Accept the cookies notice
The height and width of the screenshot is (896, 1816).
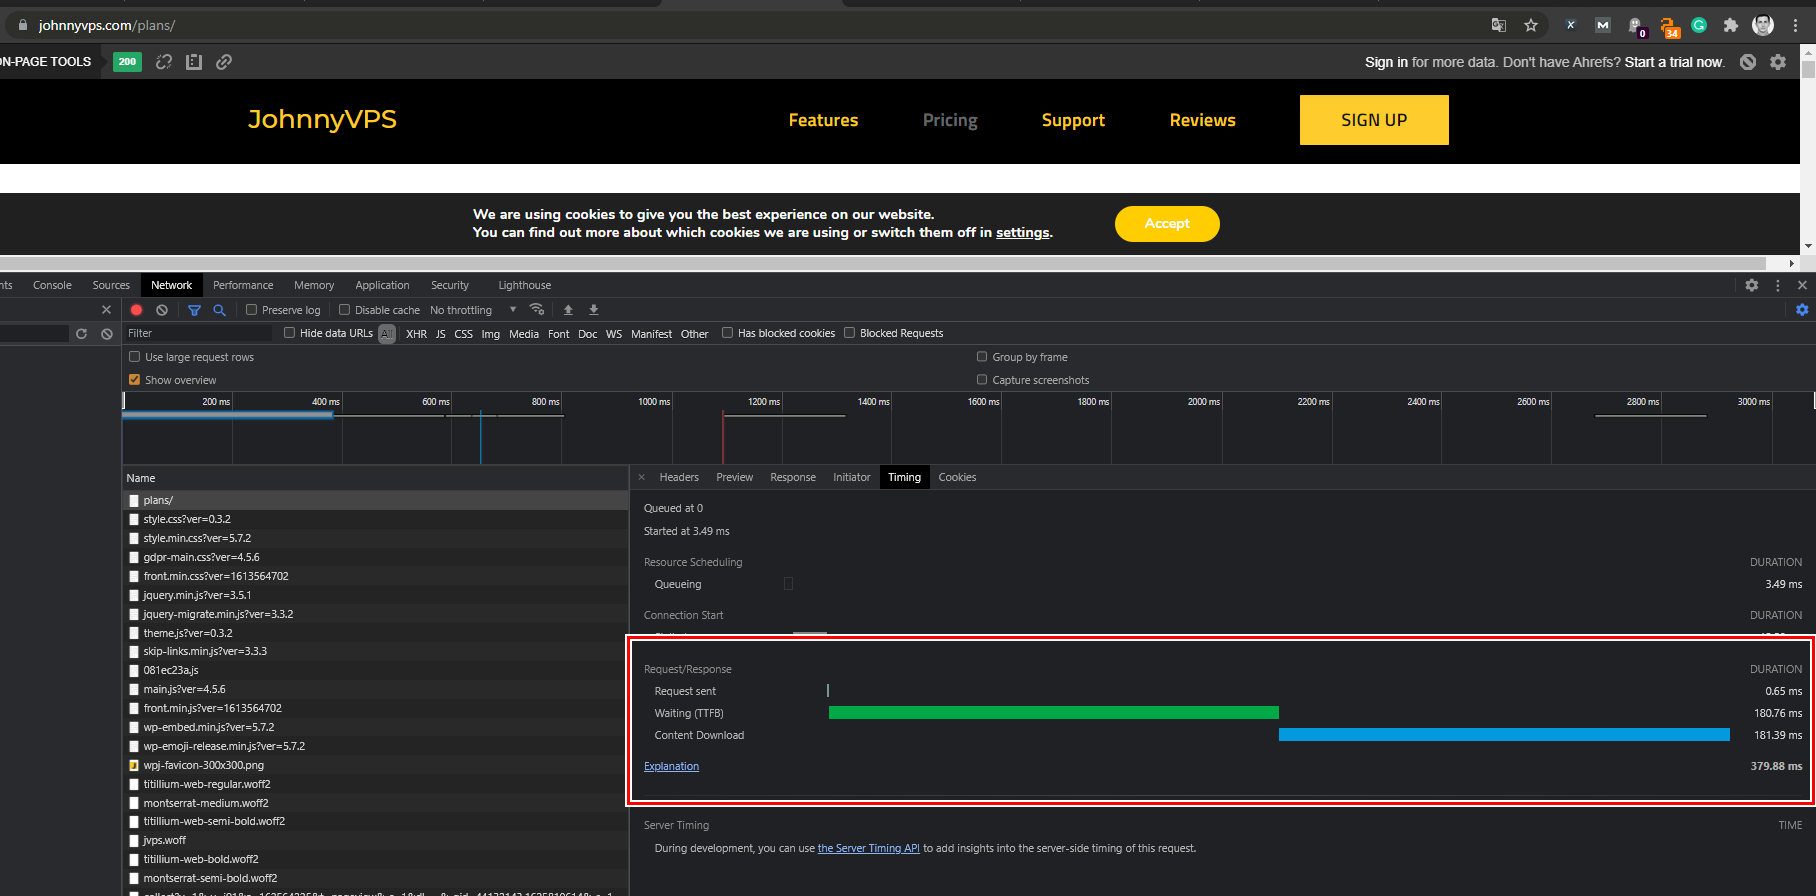pos(1167,224)
